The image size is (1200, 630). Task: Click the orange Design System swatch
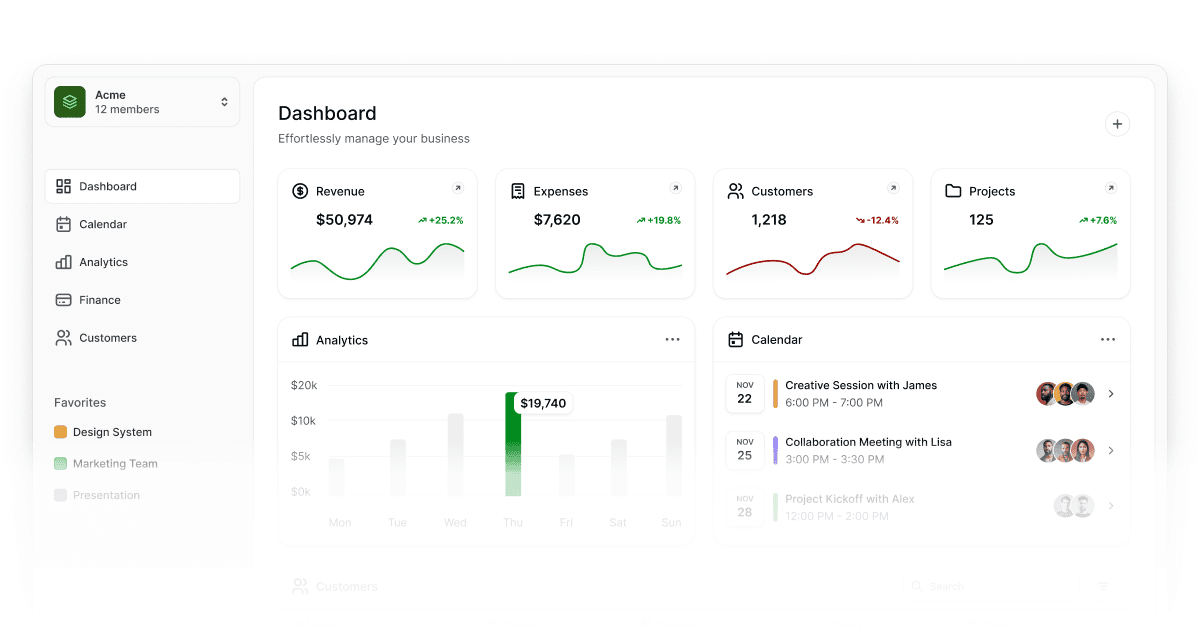click(x=62, y=431)
